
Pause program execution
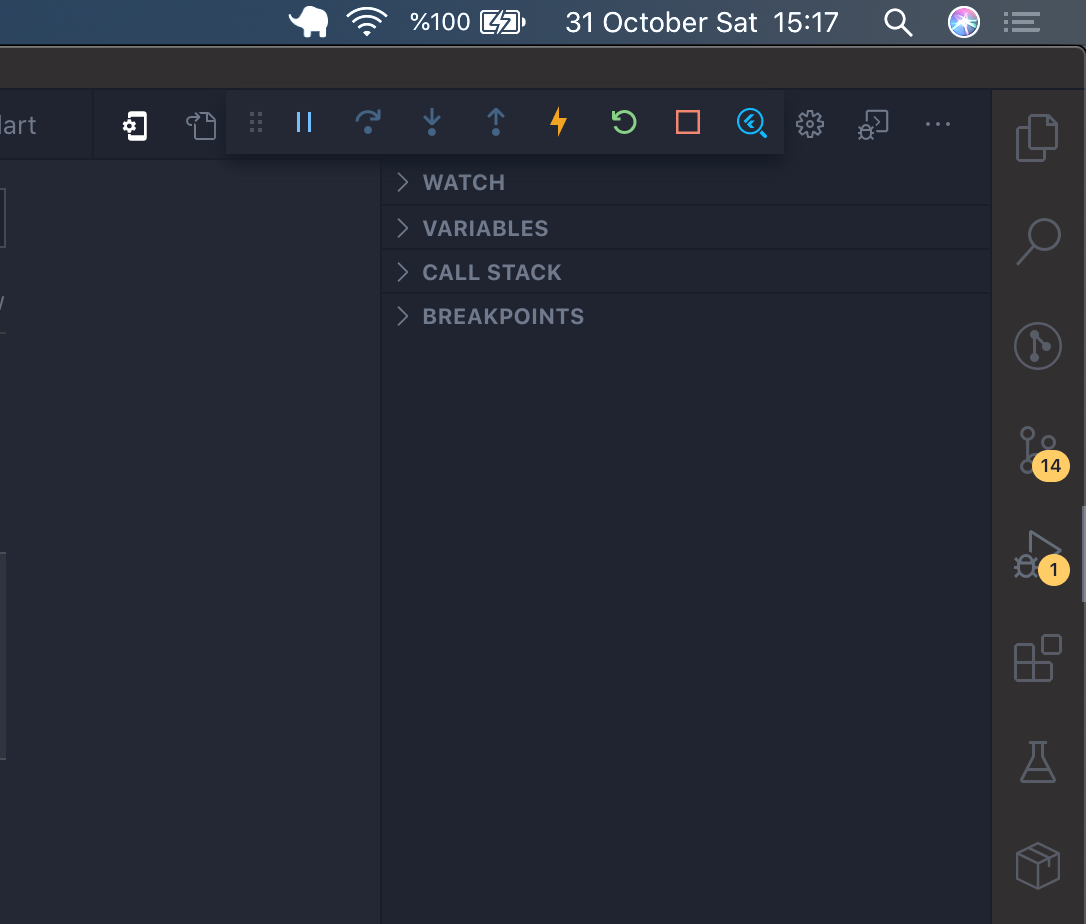click(x=303, y=123)
